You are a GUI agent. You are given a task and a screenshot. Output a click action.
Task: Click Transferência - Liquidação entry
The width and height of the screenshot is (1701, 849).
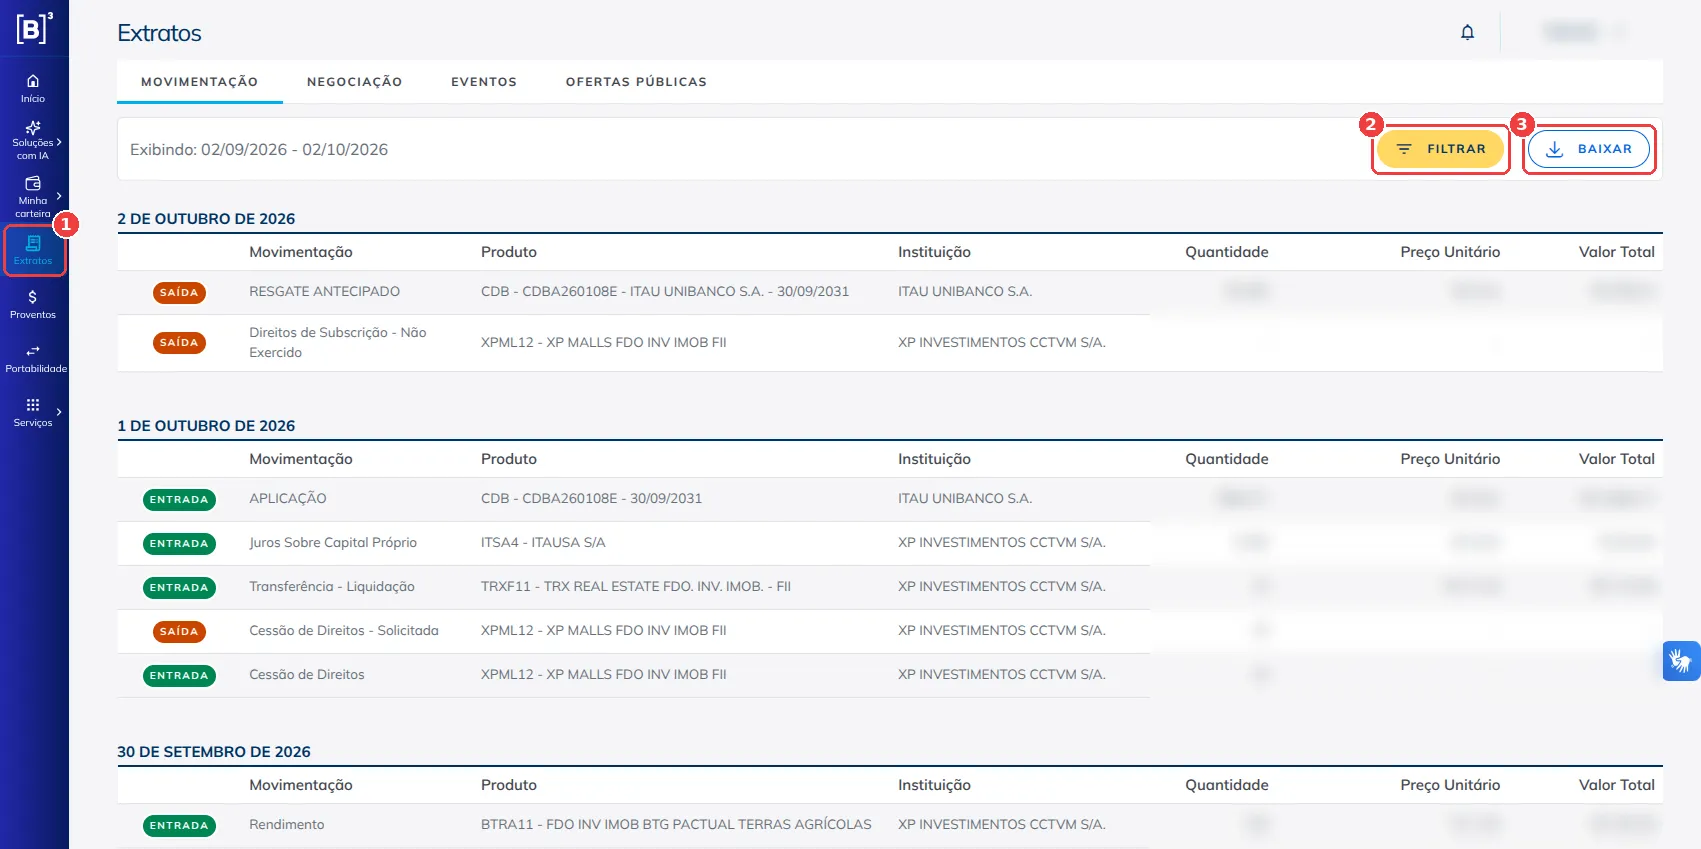[332, 587]
